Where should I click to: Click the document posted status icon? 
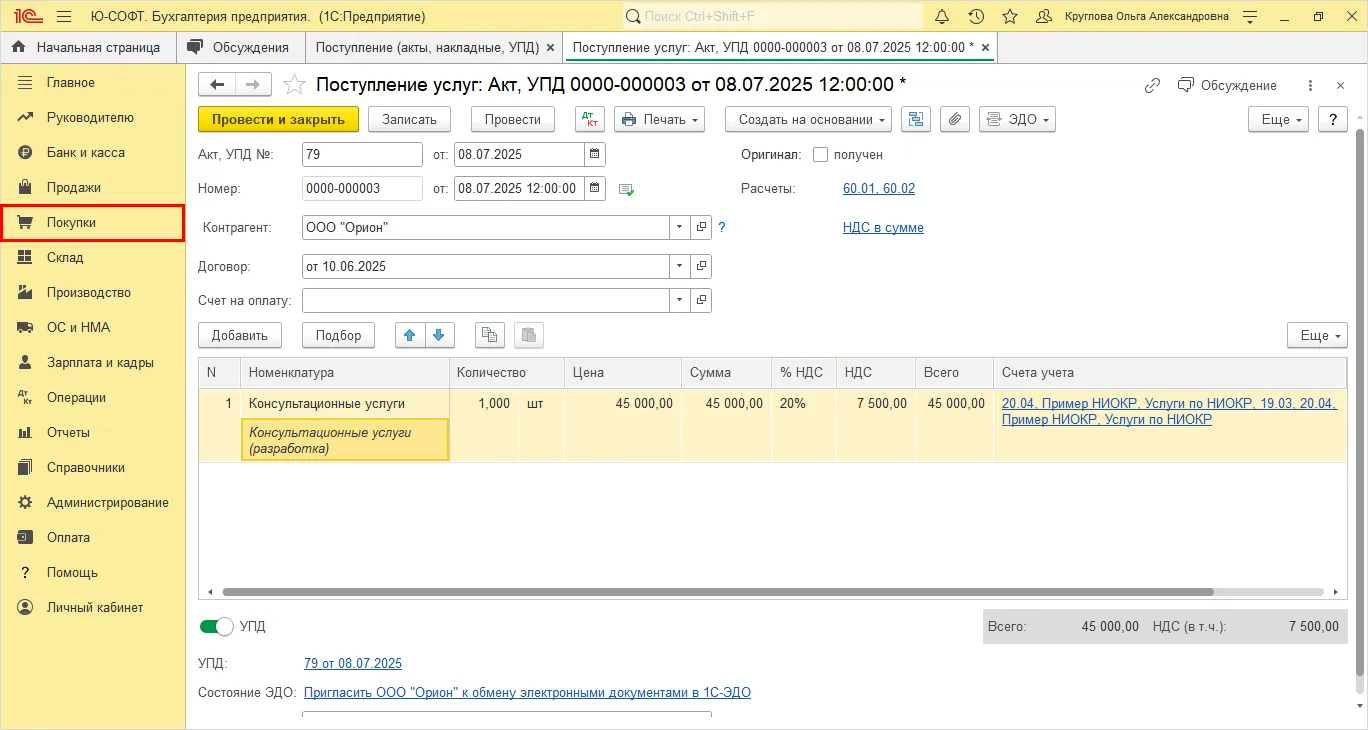627,189
